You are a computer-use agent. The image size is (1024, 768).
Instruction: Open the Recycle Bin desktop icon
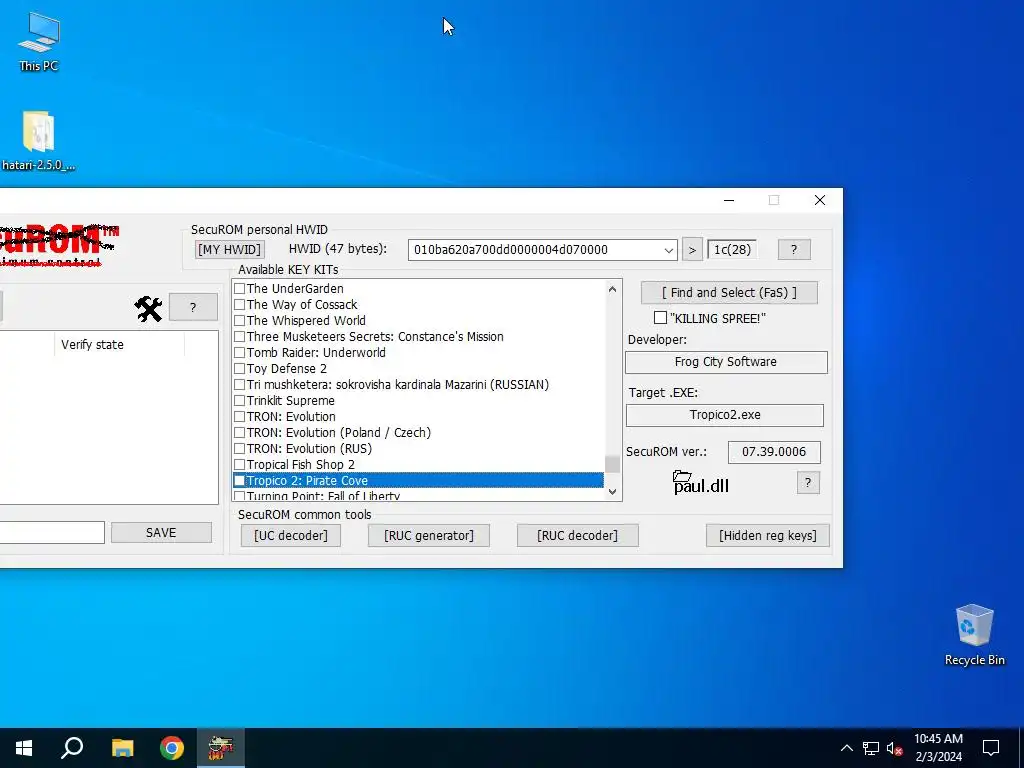(974, 634)
